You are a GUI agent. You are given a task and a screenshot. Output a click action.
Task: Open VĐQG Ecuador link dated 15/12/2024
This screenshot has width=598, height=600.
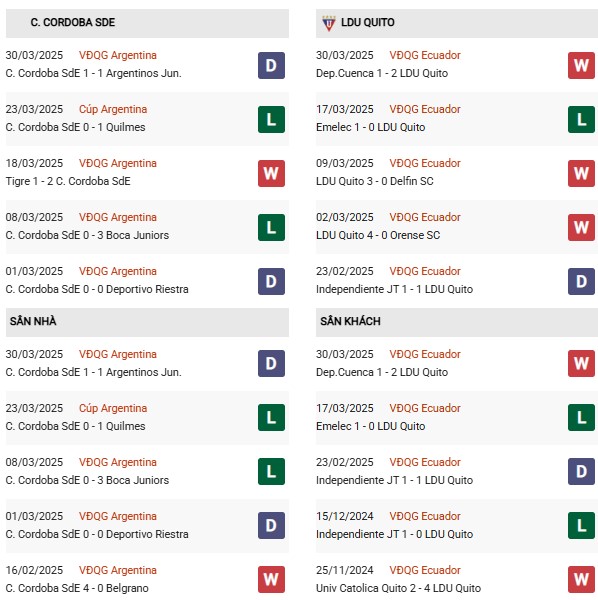click(x=425, y=516)
